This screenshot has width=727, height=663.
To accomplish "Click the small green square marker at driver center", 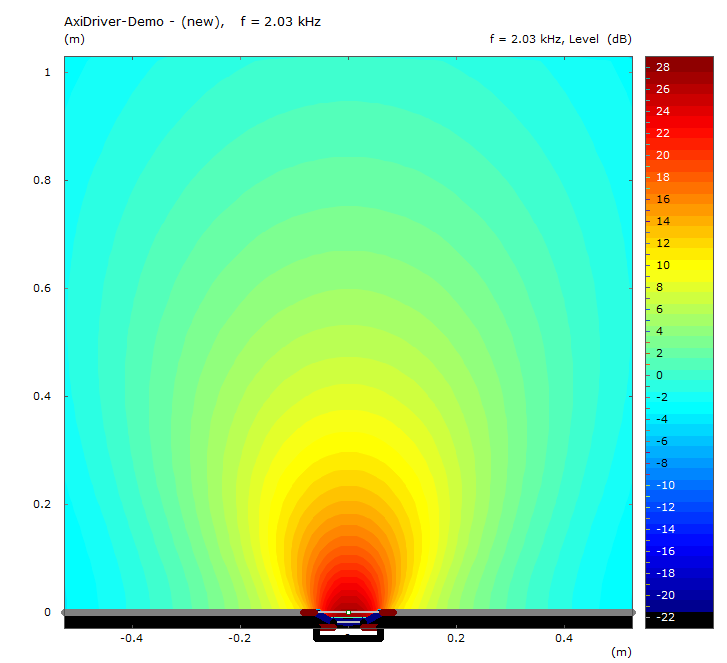I will pyautogui.click(x=348, y=611).
